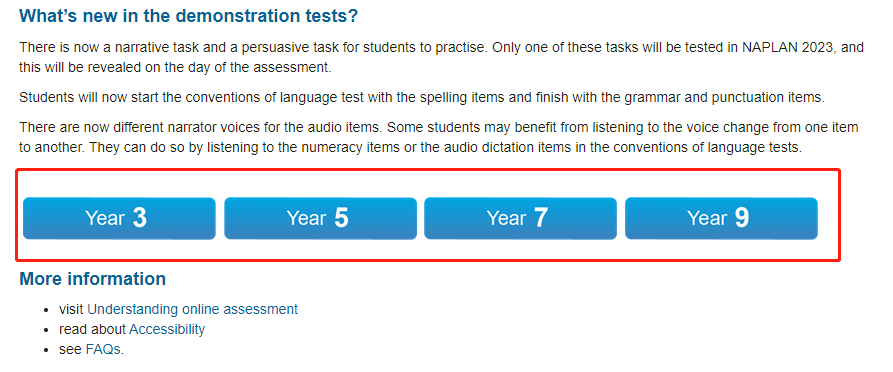Click the bullet point beside 'read about'

(47, 330)
